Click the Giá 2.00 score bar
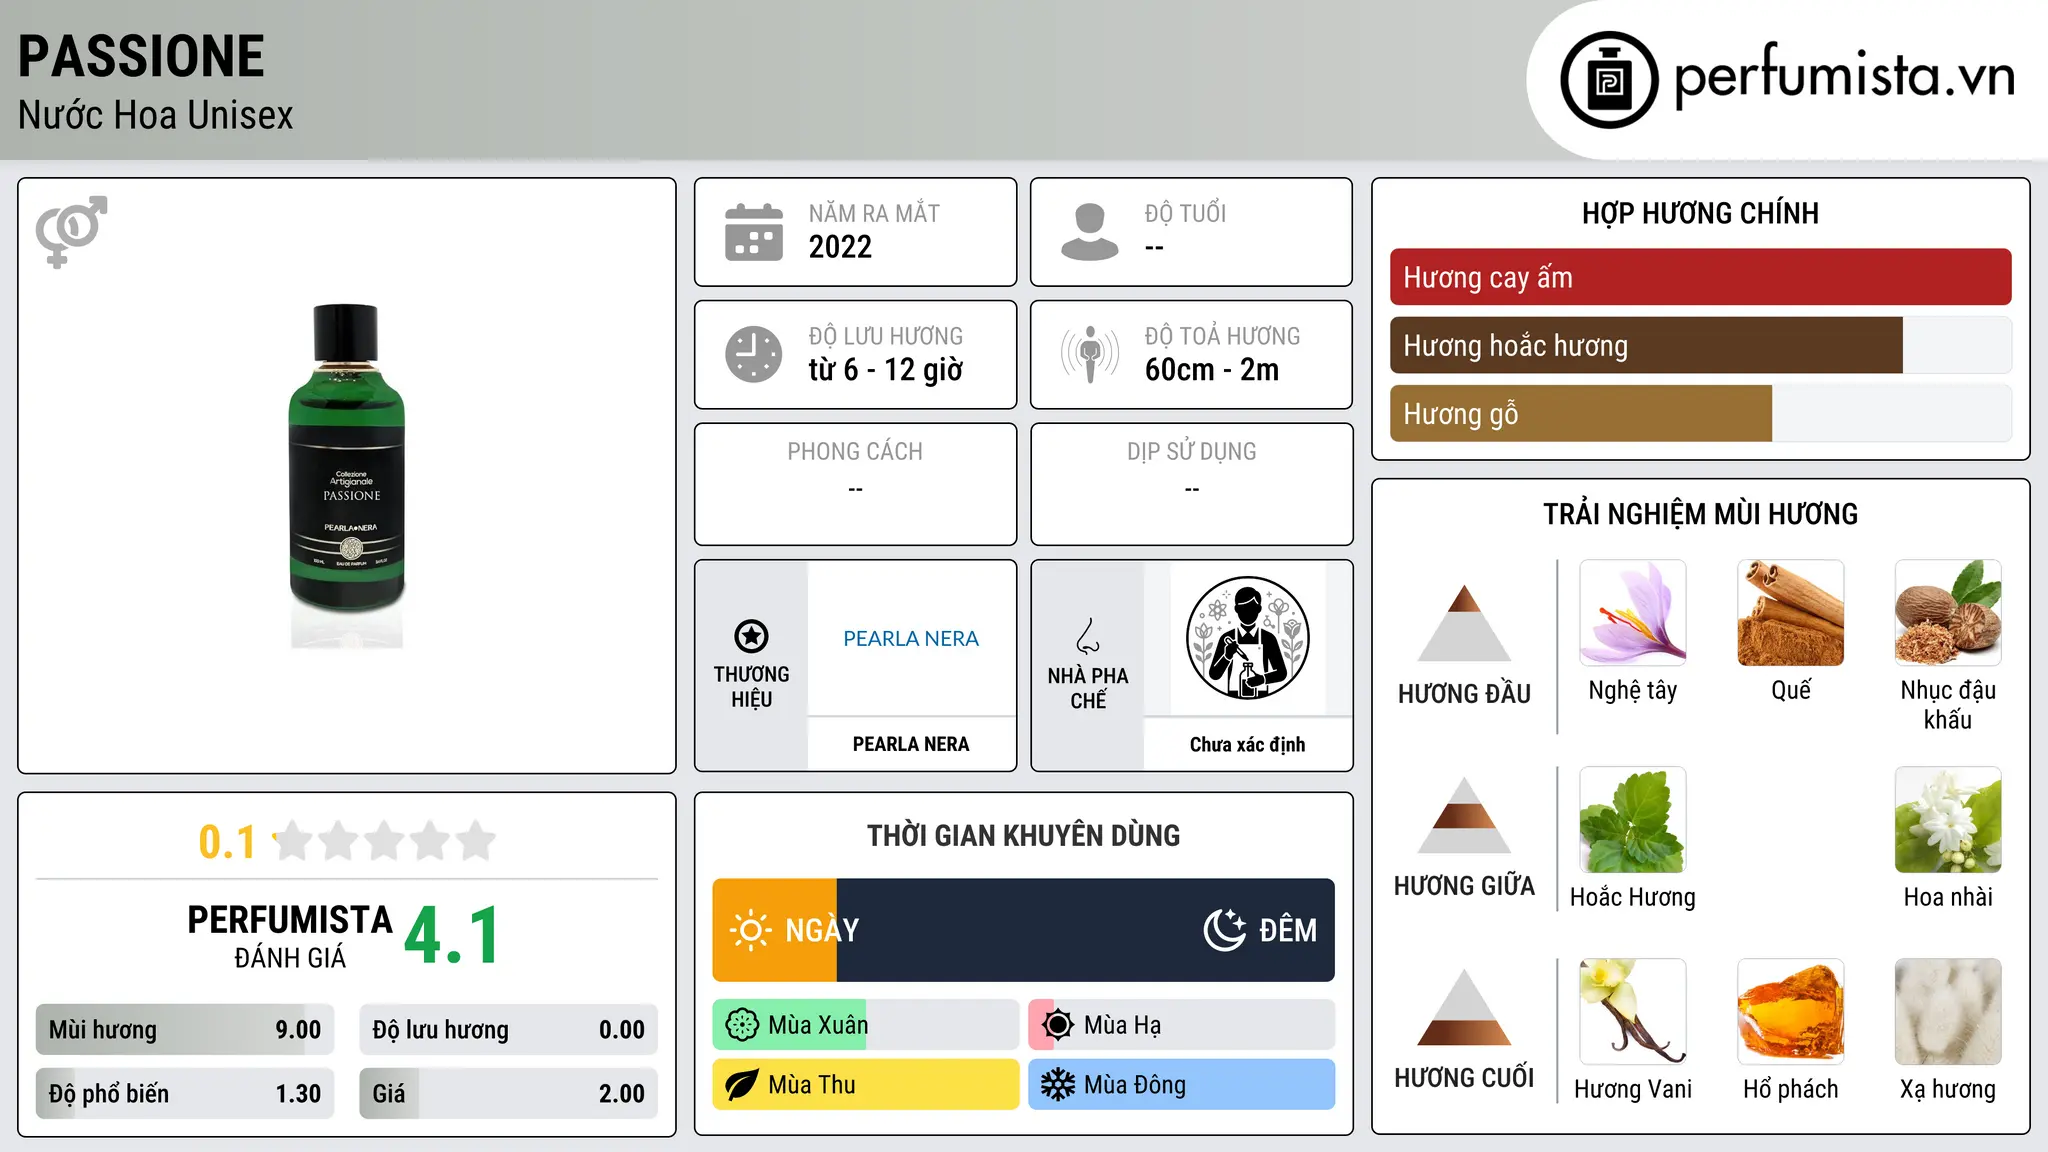 [509, 1093]
